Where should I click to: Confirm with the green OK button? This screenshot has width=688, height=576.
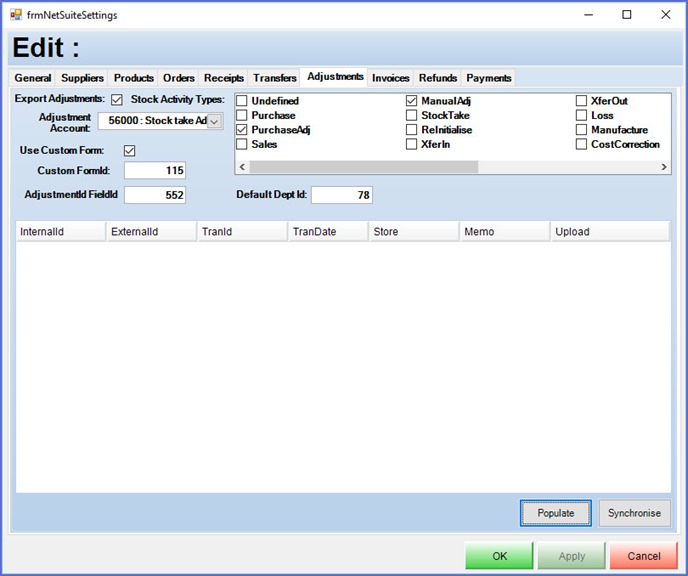coord(499,556)
